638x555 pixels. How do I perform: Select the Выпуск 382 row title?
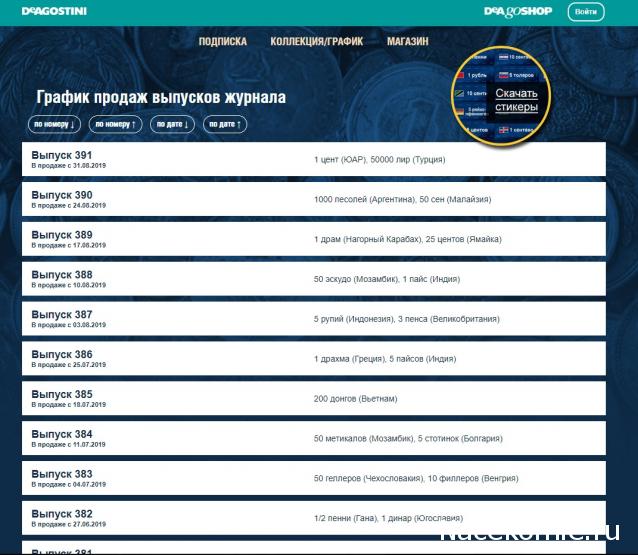62,514
